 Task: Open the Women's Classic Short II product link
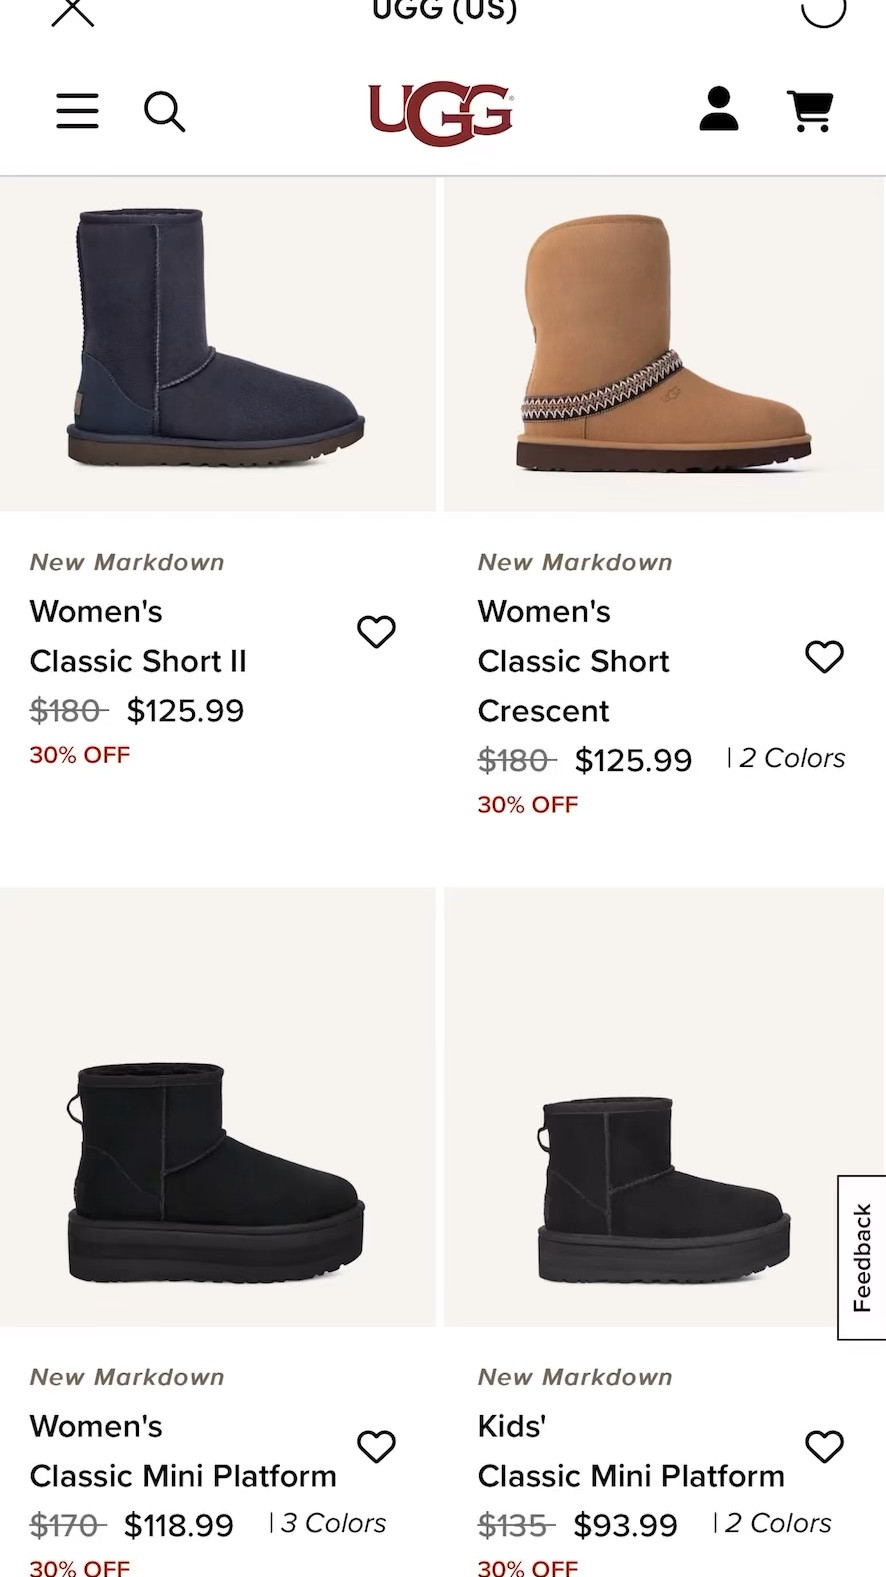(x=138, y=636)
